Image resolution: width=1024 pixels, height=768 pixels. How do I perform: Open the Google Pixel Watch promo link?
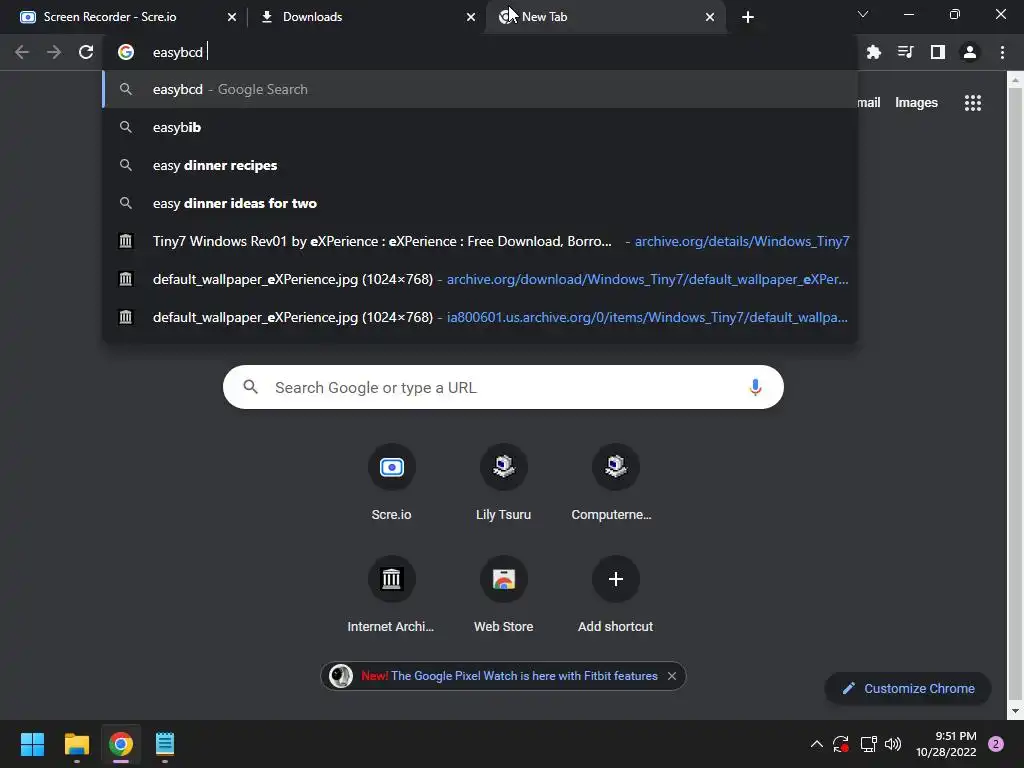click(x=509, y=676)
